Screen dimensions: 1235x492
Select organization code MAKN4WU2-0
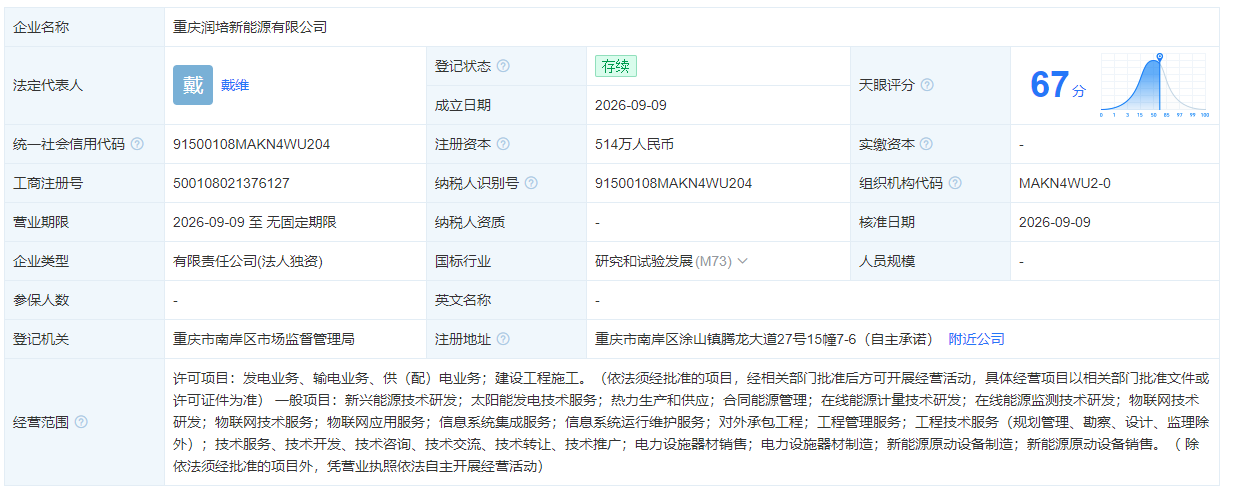pos(1065,183)
